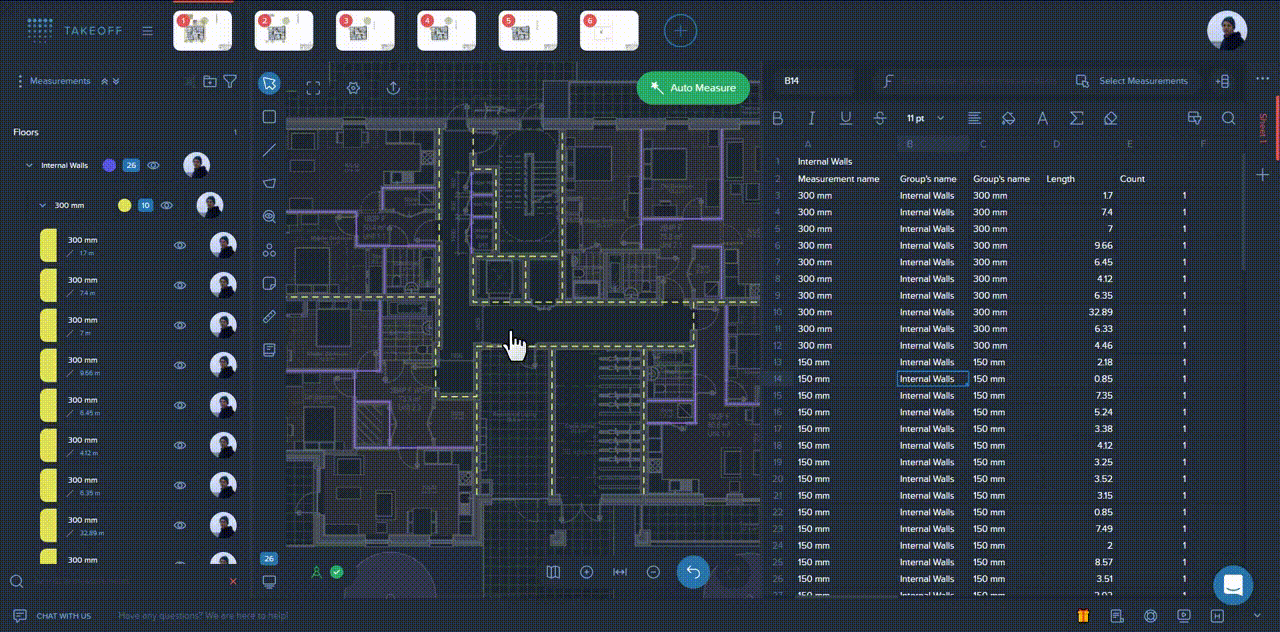
Task: Open the hamburger menu next to Takeoff
Action: [147, 31]
